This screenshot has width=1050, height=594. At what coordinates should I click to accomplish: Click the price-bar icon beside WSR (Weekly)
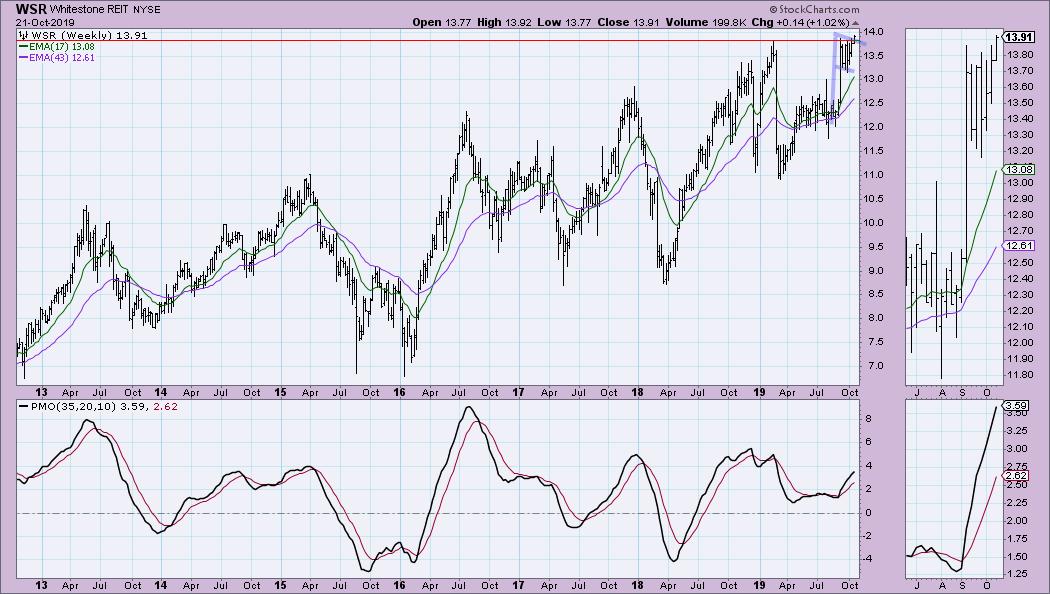click(23, 35)
